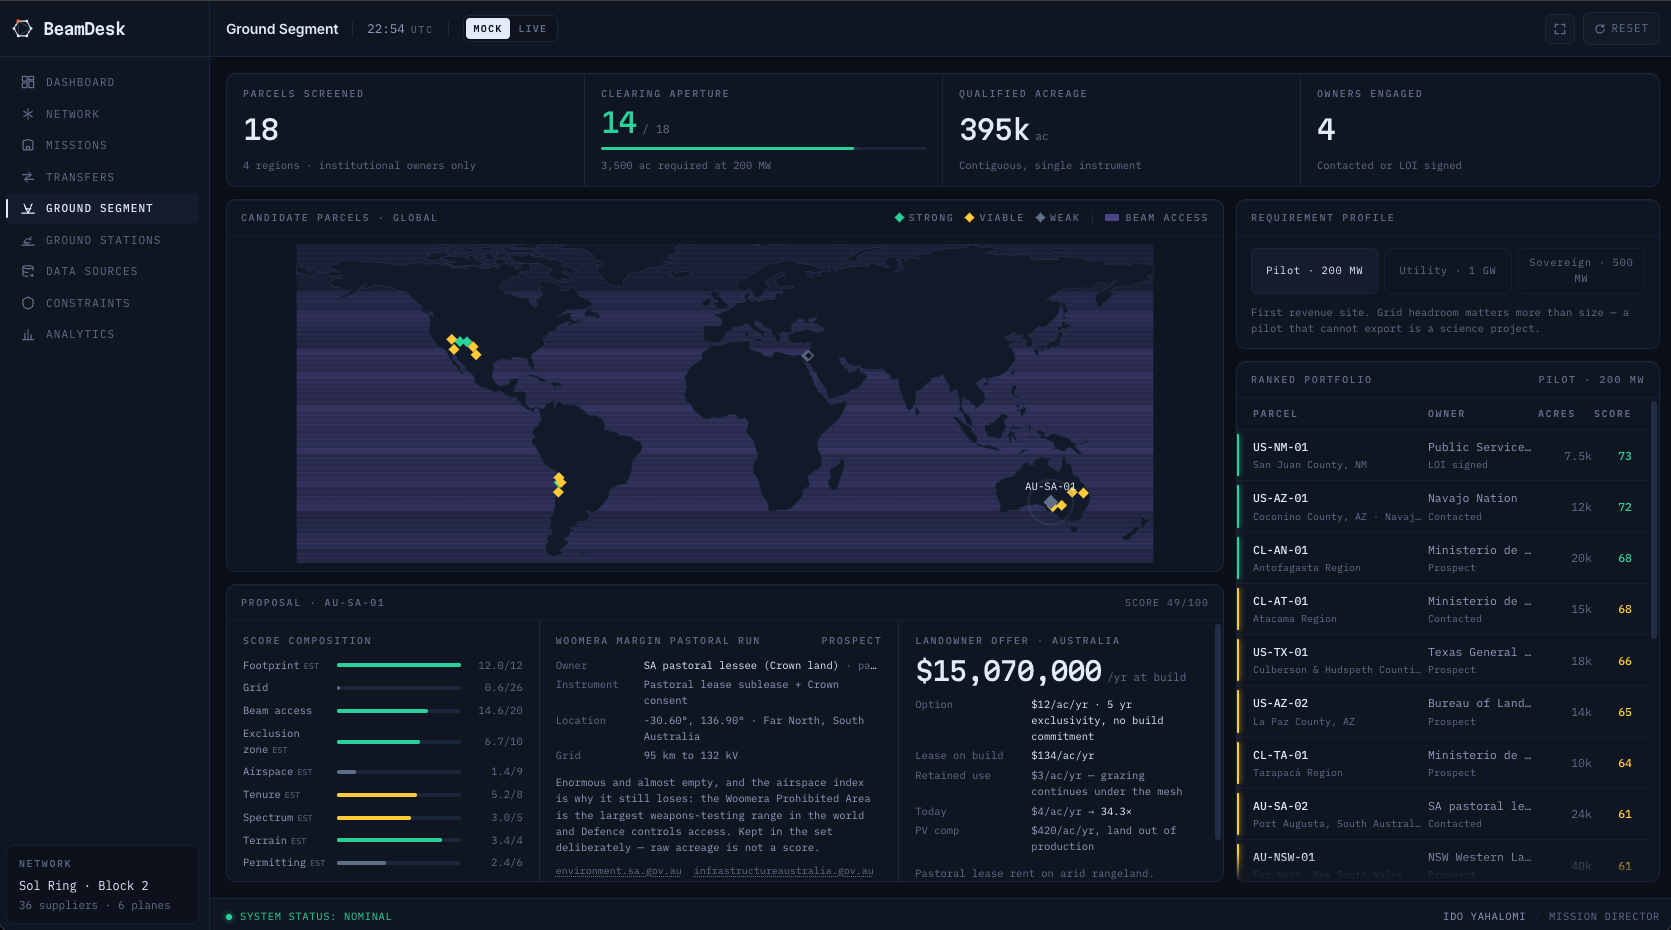The image size is (1671, 930).
Task: Select the Sovereign 500 MW profile tab
Action: pyautogui.click(x=1581, y=271)
